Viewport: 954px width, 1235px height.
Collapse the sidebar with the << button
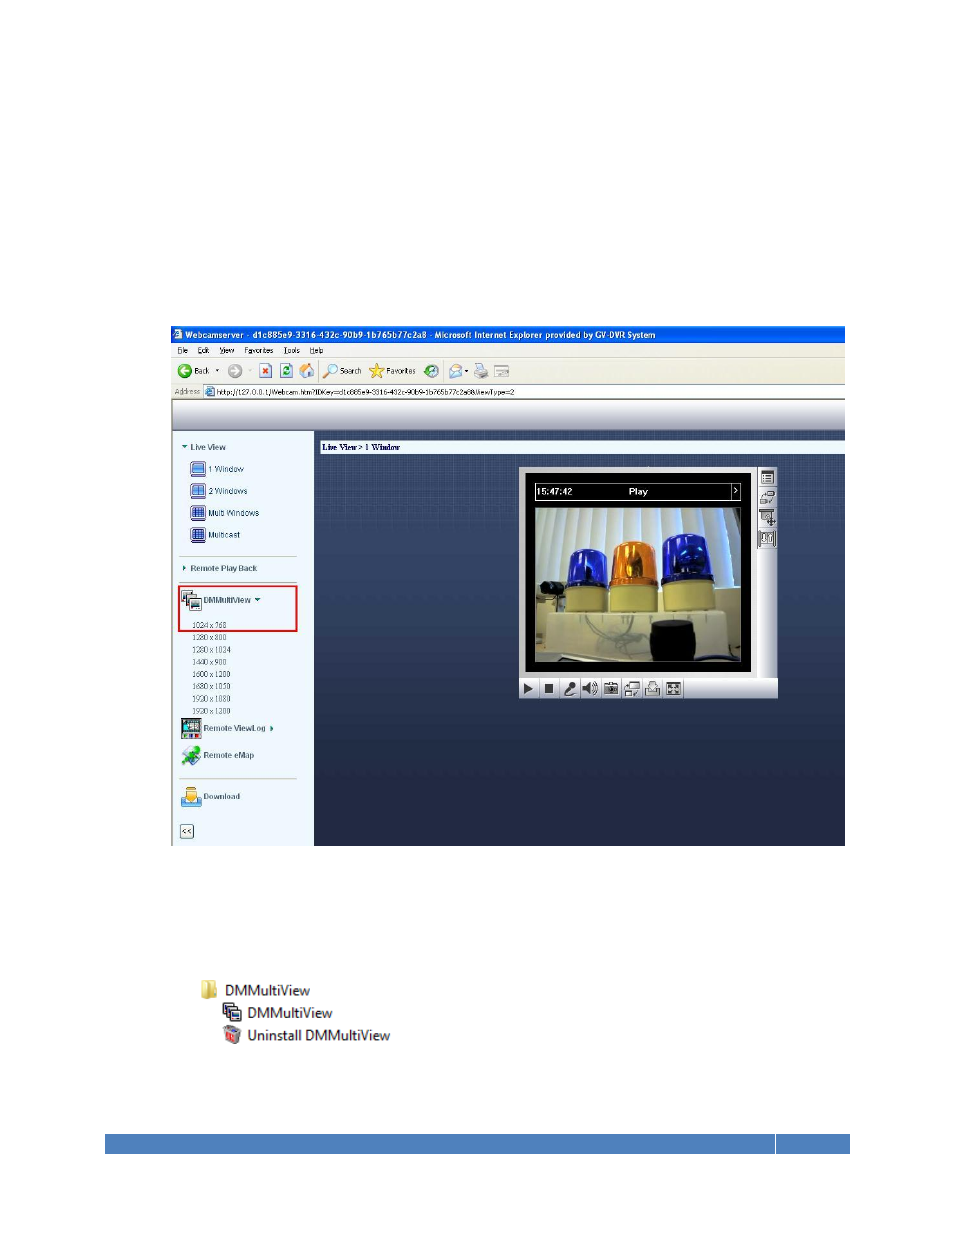pyautogui.click(x=187, y=831)
